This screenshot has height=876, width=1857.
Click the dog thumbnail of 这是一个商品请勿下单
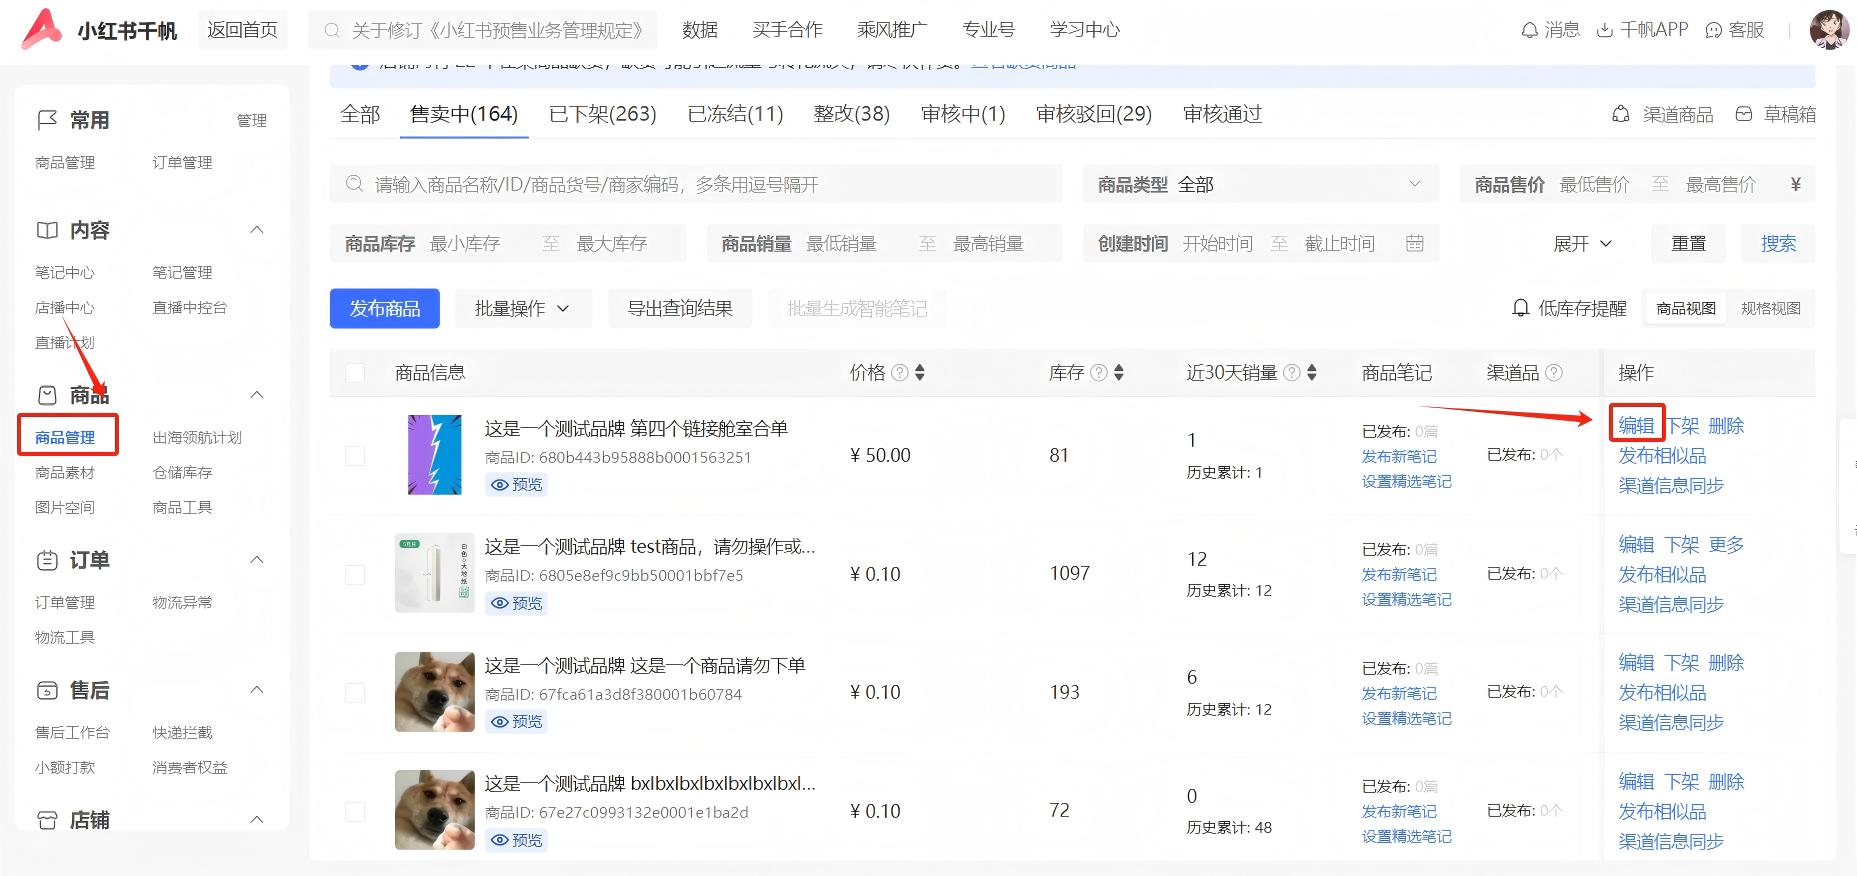(x=435, y=692)
